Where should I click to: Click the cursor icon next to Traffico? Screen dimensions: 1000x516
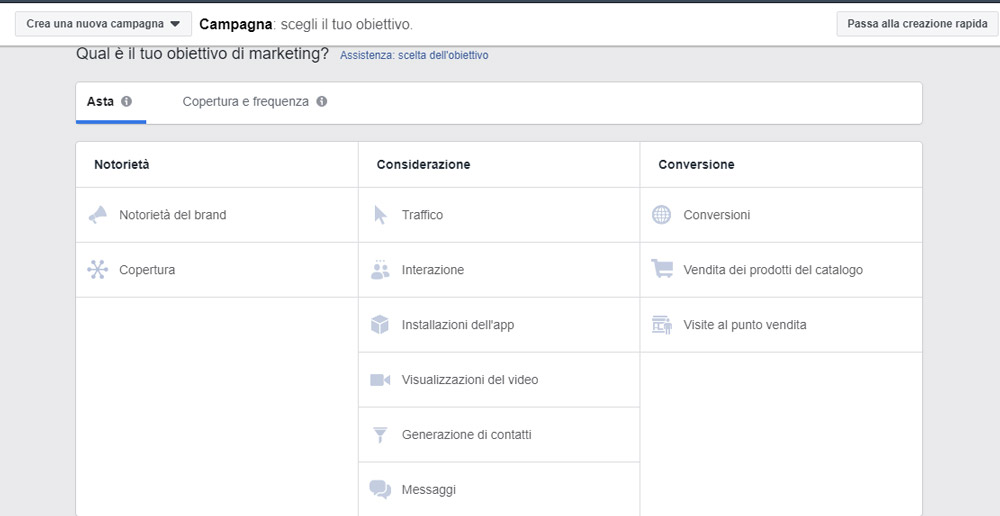click(x=380, y=215)
